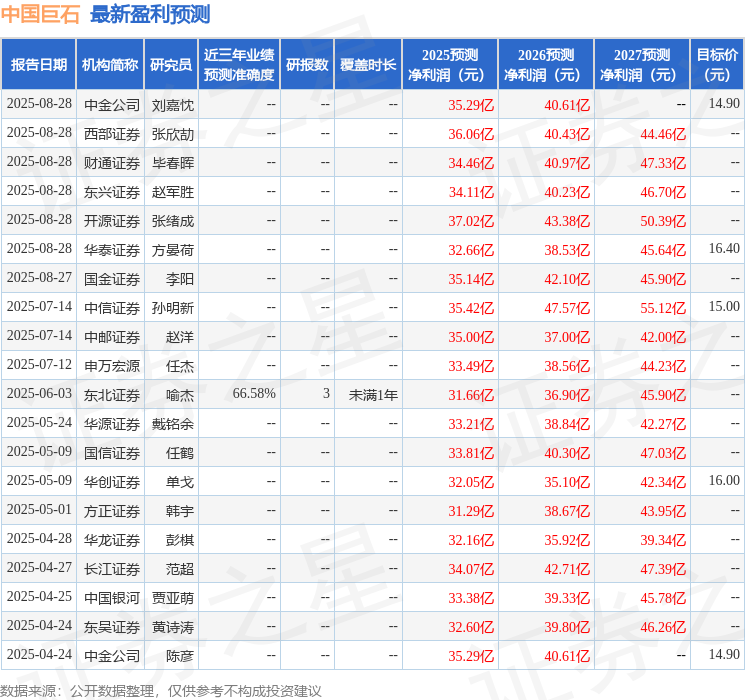The width and height of the screenshot is (745, 700).
Task: Click institution 国信证券
Action: point(112,453)
